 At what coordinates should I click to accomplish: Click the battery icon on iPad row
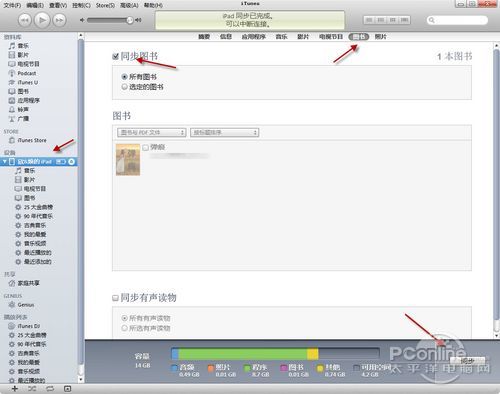click(61, 162)
